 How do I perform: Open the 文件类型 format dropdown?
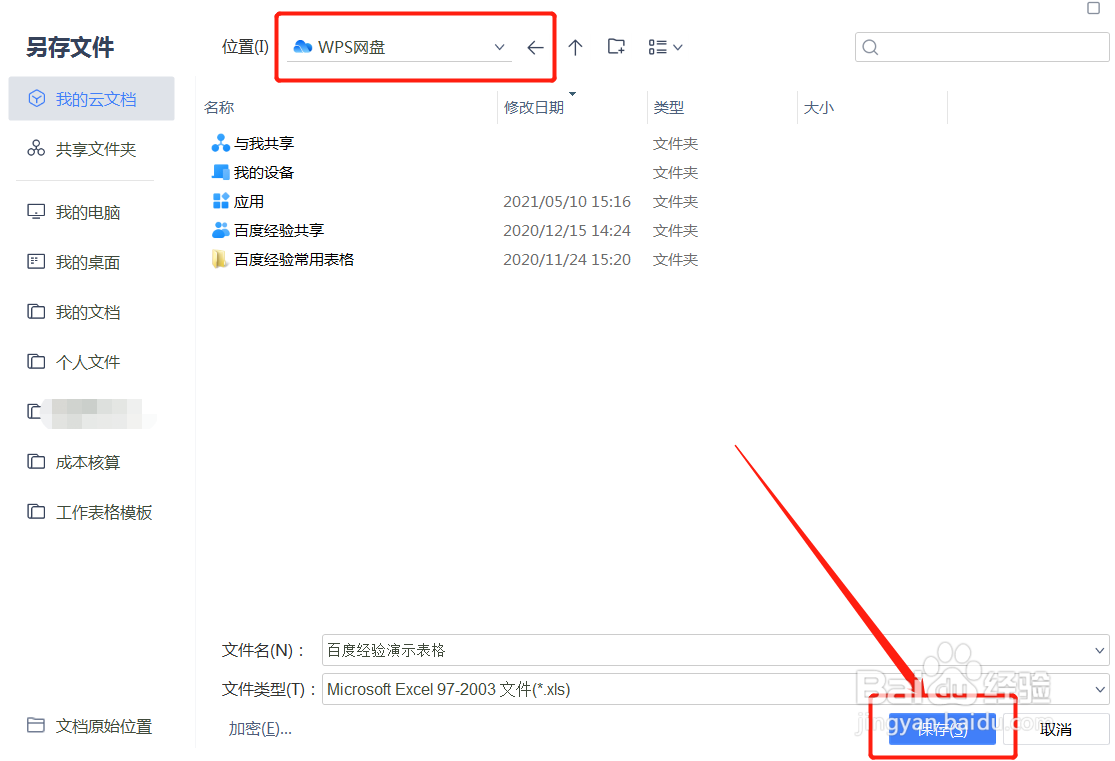click(x=1094, y=689)
